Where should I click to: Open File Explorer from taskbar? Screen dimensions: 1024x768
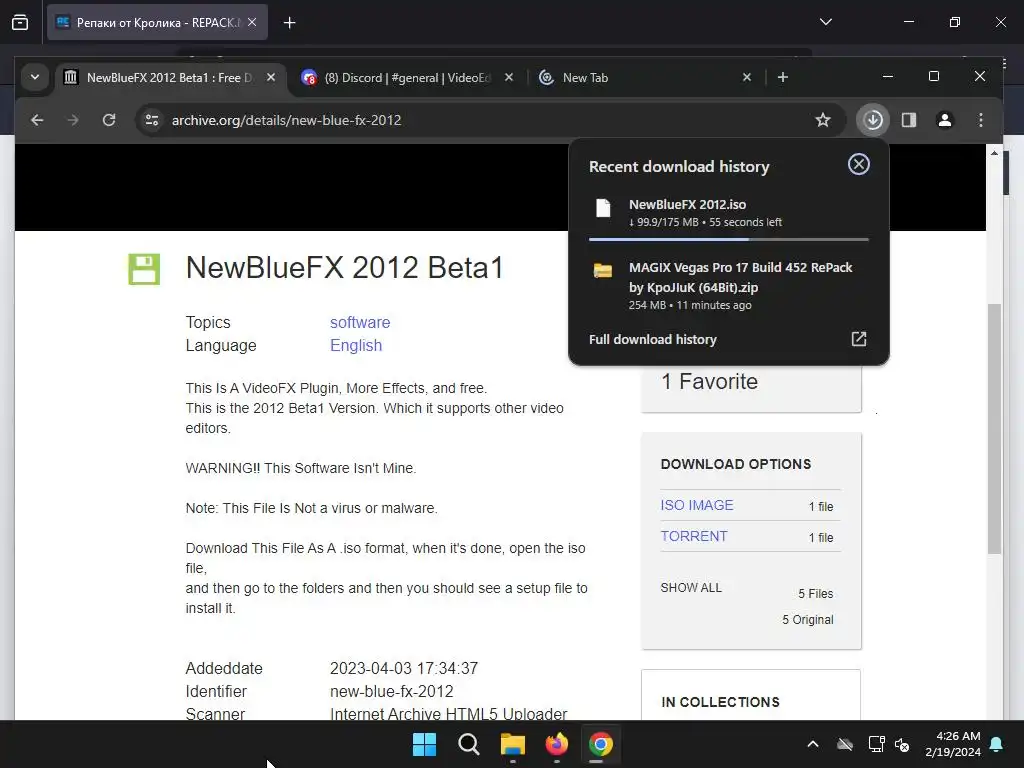tap(513, 744)
